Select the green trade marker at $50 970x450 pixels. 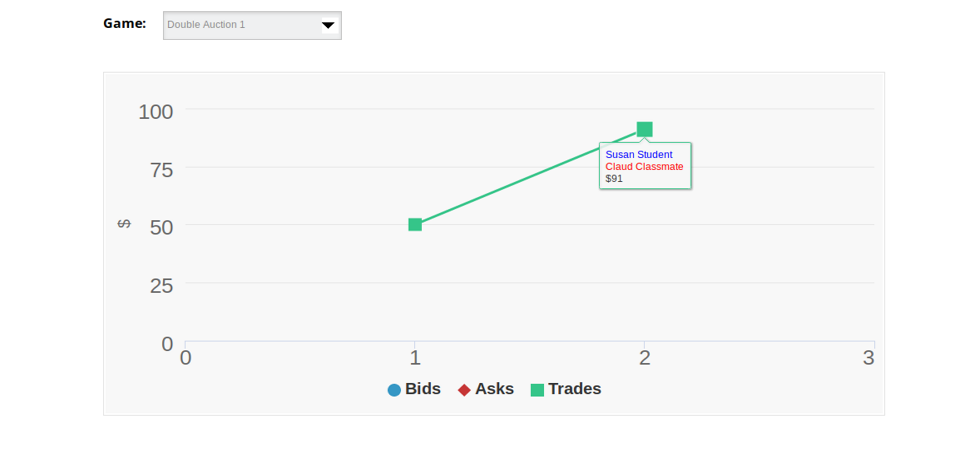click(x=415, y=225)
